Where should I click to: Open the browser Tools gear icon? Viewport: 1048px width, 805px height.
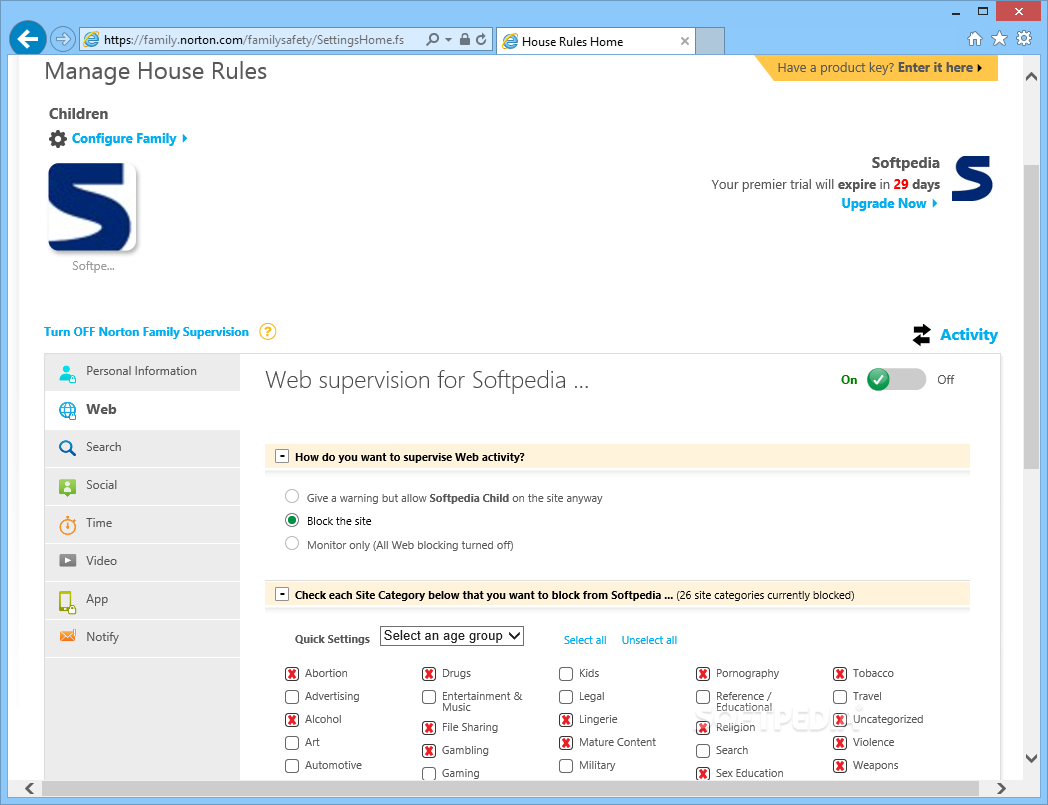click(1024, 39)
